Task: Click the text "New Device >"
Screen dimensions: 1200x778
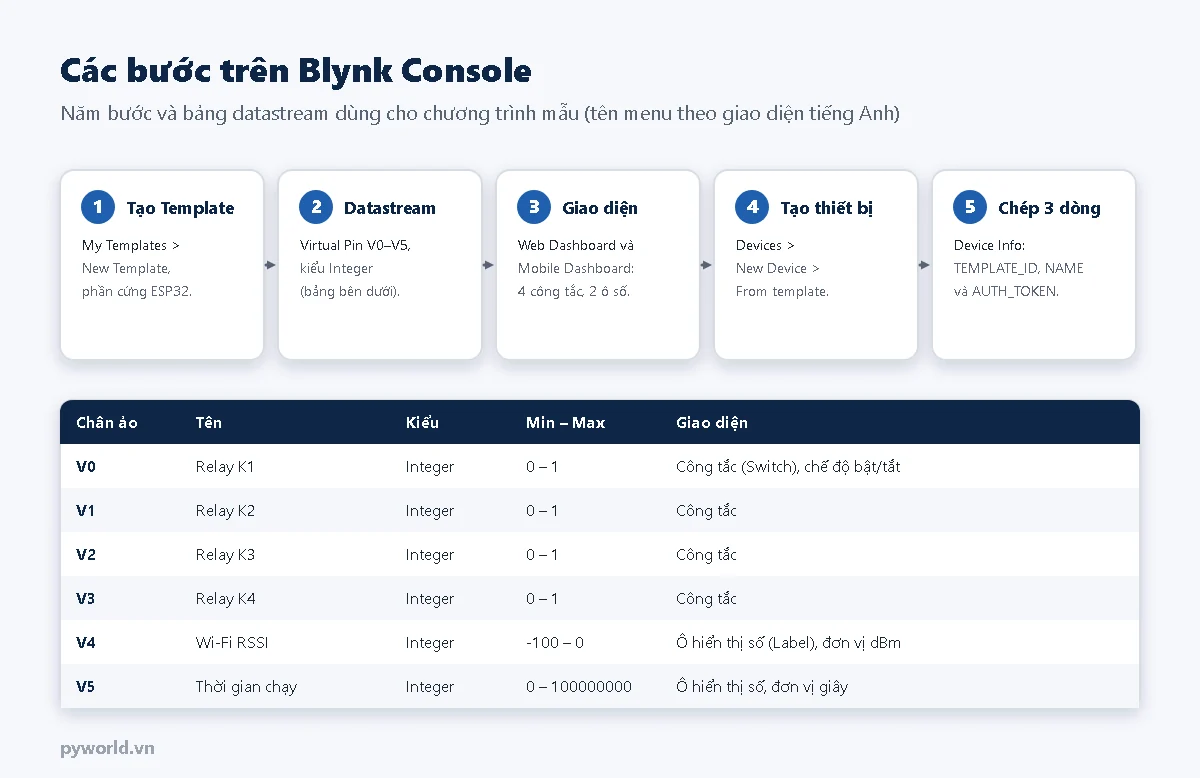Action: click(x=778, y=268)
